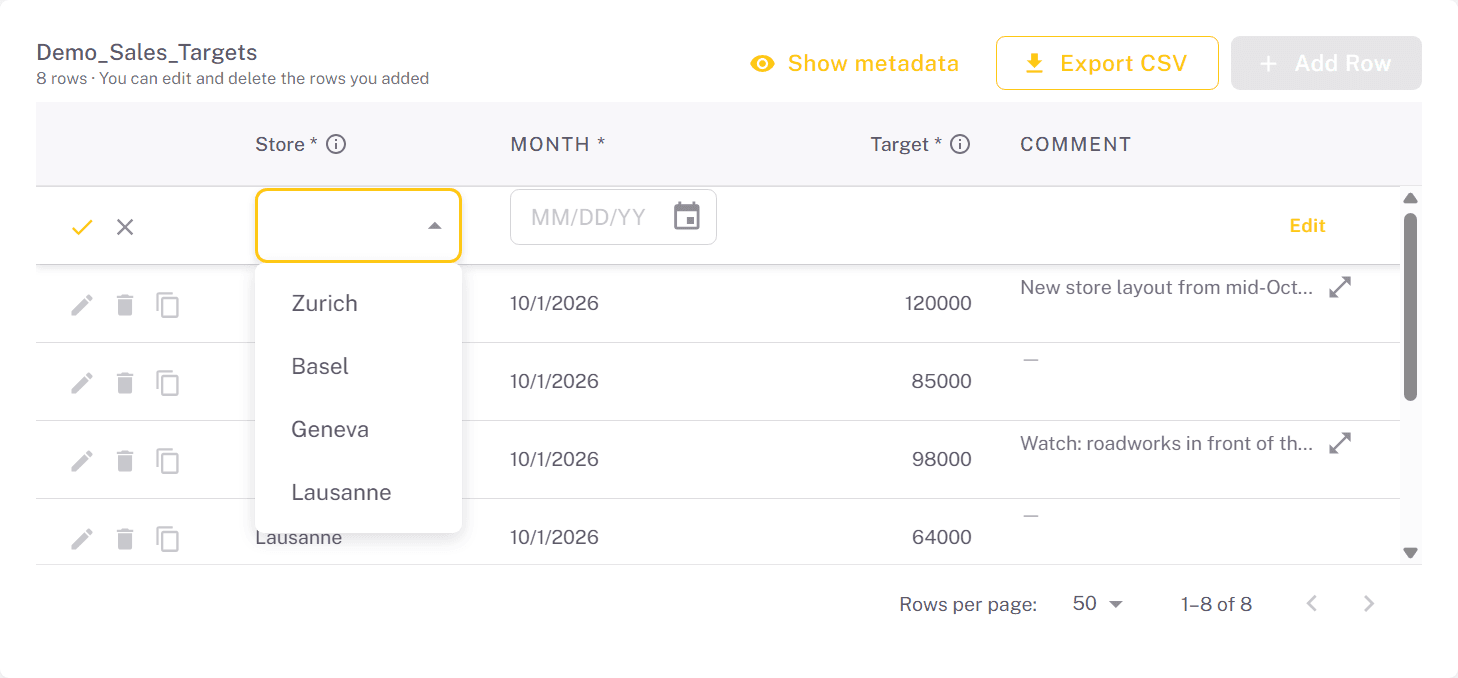The height and width of the screenshot is (678, 1458).
Task: Delete the row with target 85000
Action: point(125,382)
